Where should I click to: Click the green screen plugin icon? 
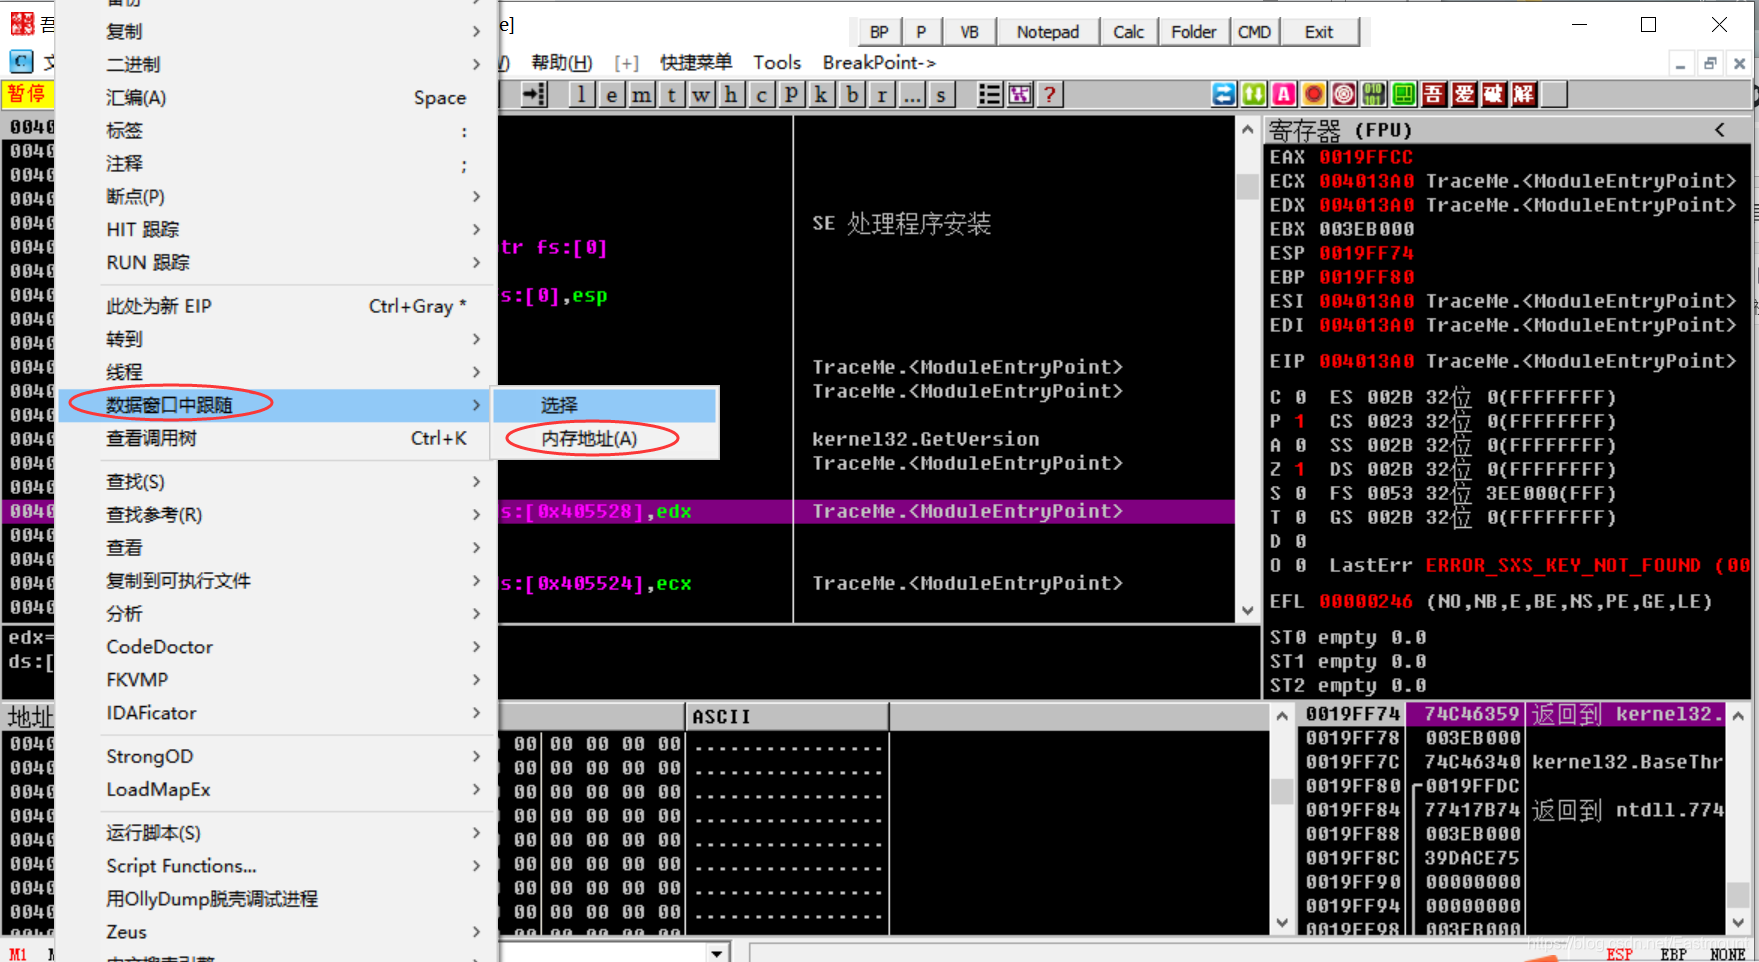pyautogui.click(x=1404, y=95)
